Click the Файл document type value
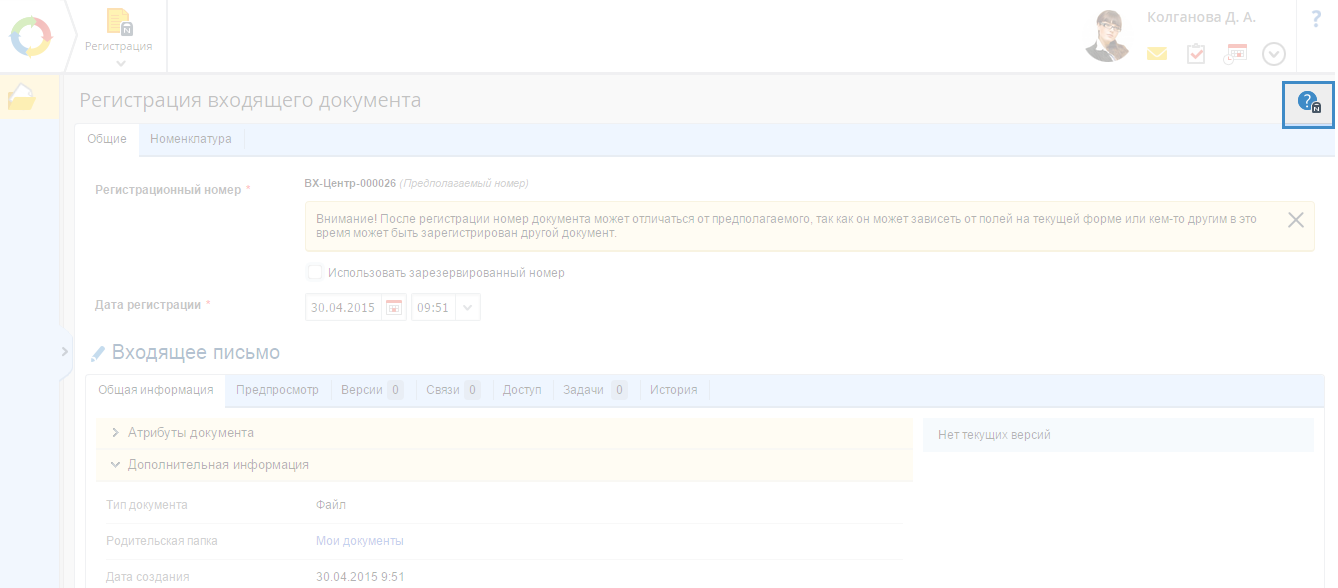 click(x=331, y=505)
